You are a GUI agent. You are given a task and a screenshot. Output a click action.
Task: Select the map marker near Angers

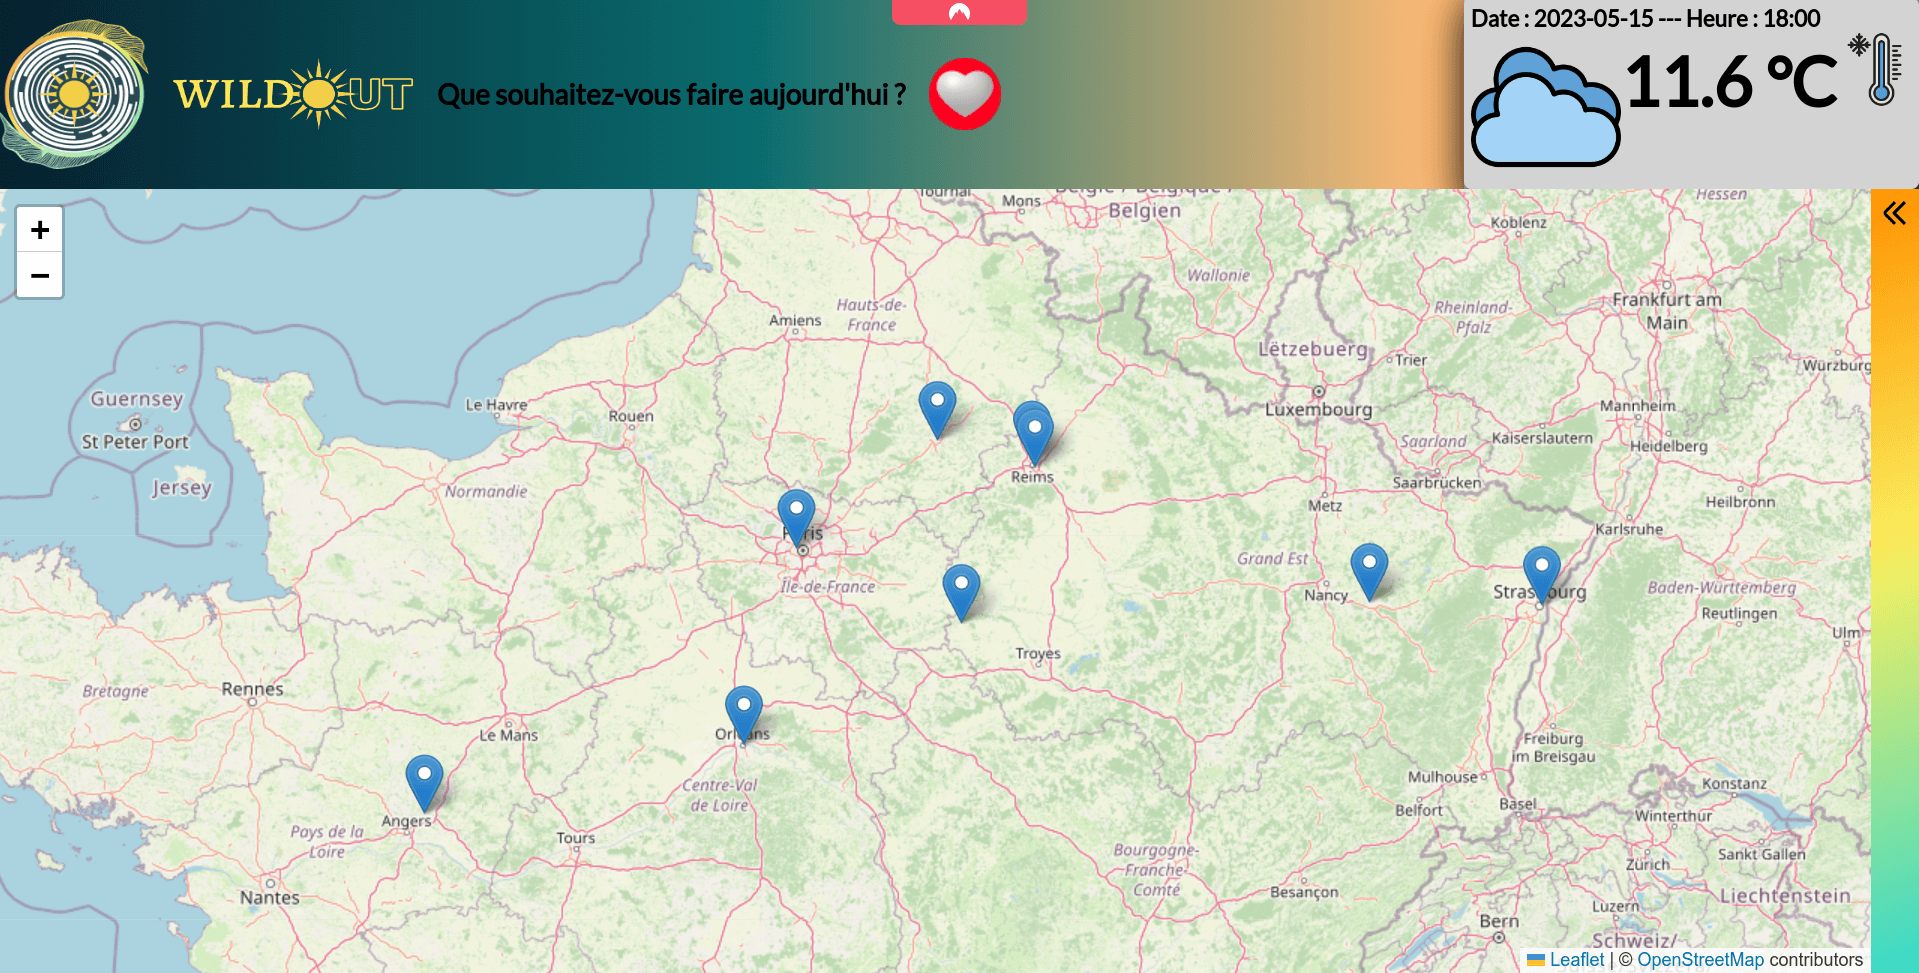click(x=424, y=782)
